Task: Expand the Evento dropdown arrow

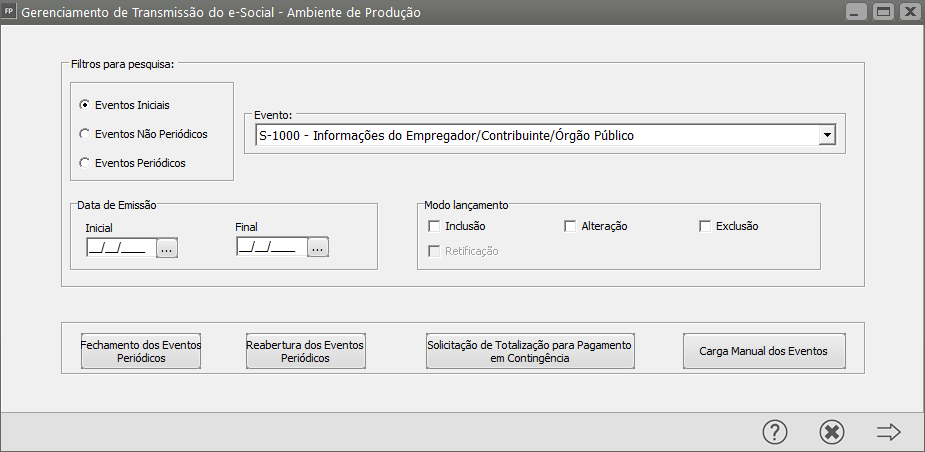Action: click(827, 136)
